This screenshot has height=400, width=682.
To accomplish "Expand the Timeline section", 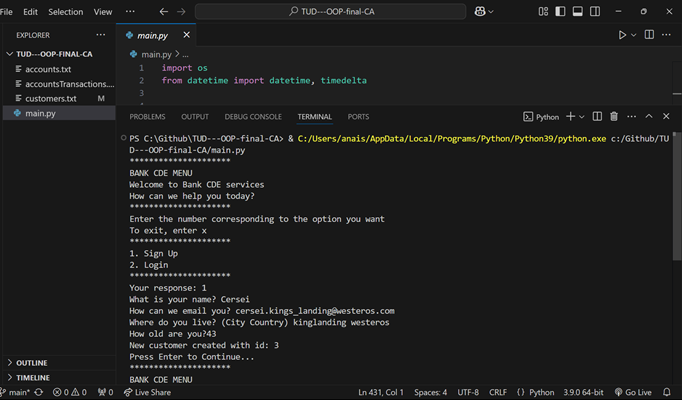I will coord(59,377).
